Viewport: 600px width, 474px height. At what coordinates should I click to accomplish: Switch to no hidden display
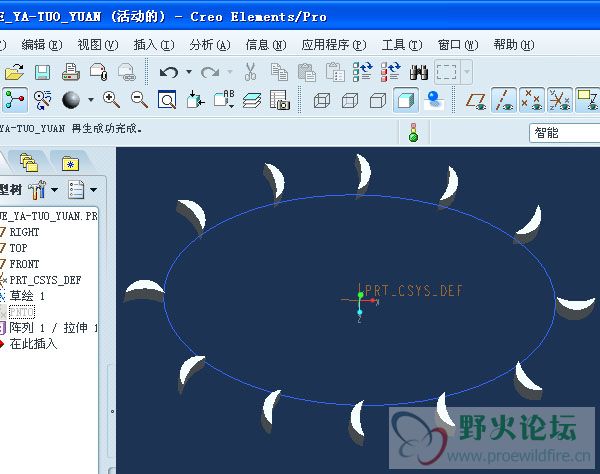click(378, 101)
